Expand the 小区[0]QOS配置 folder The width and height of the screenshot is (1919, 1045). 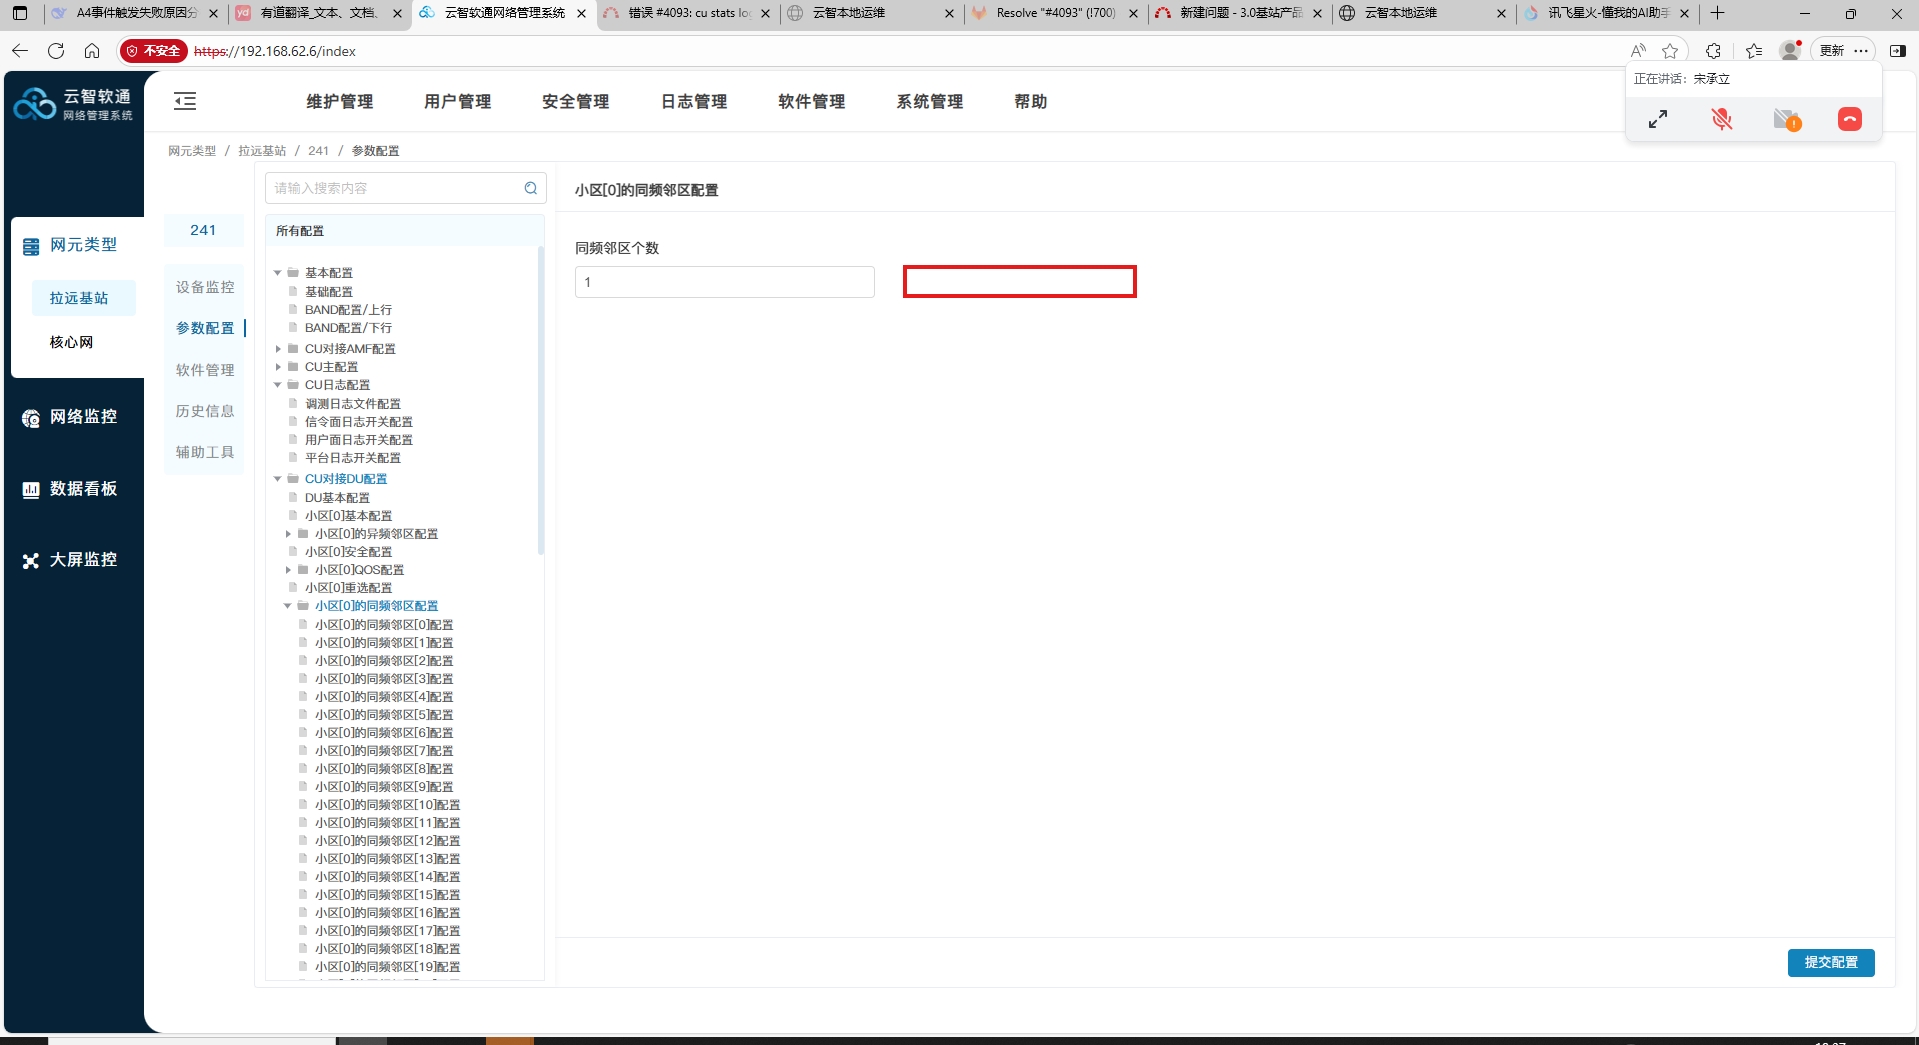tap(288, 570)
